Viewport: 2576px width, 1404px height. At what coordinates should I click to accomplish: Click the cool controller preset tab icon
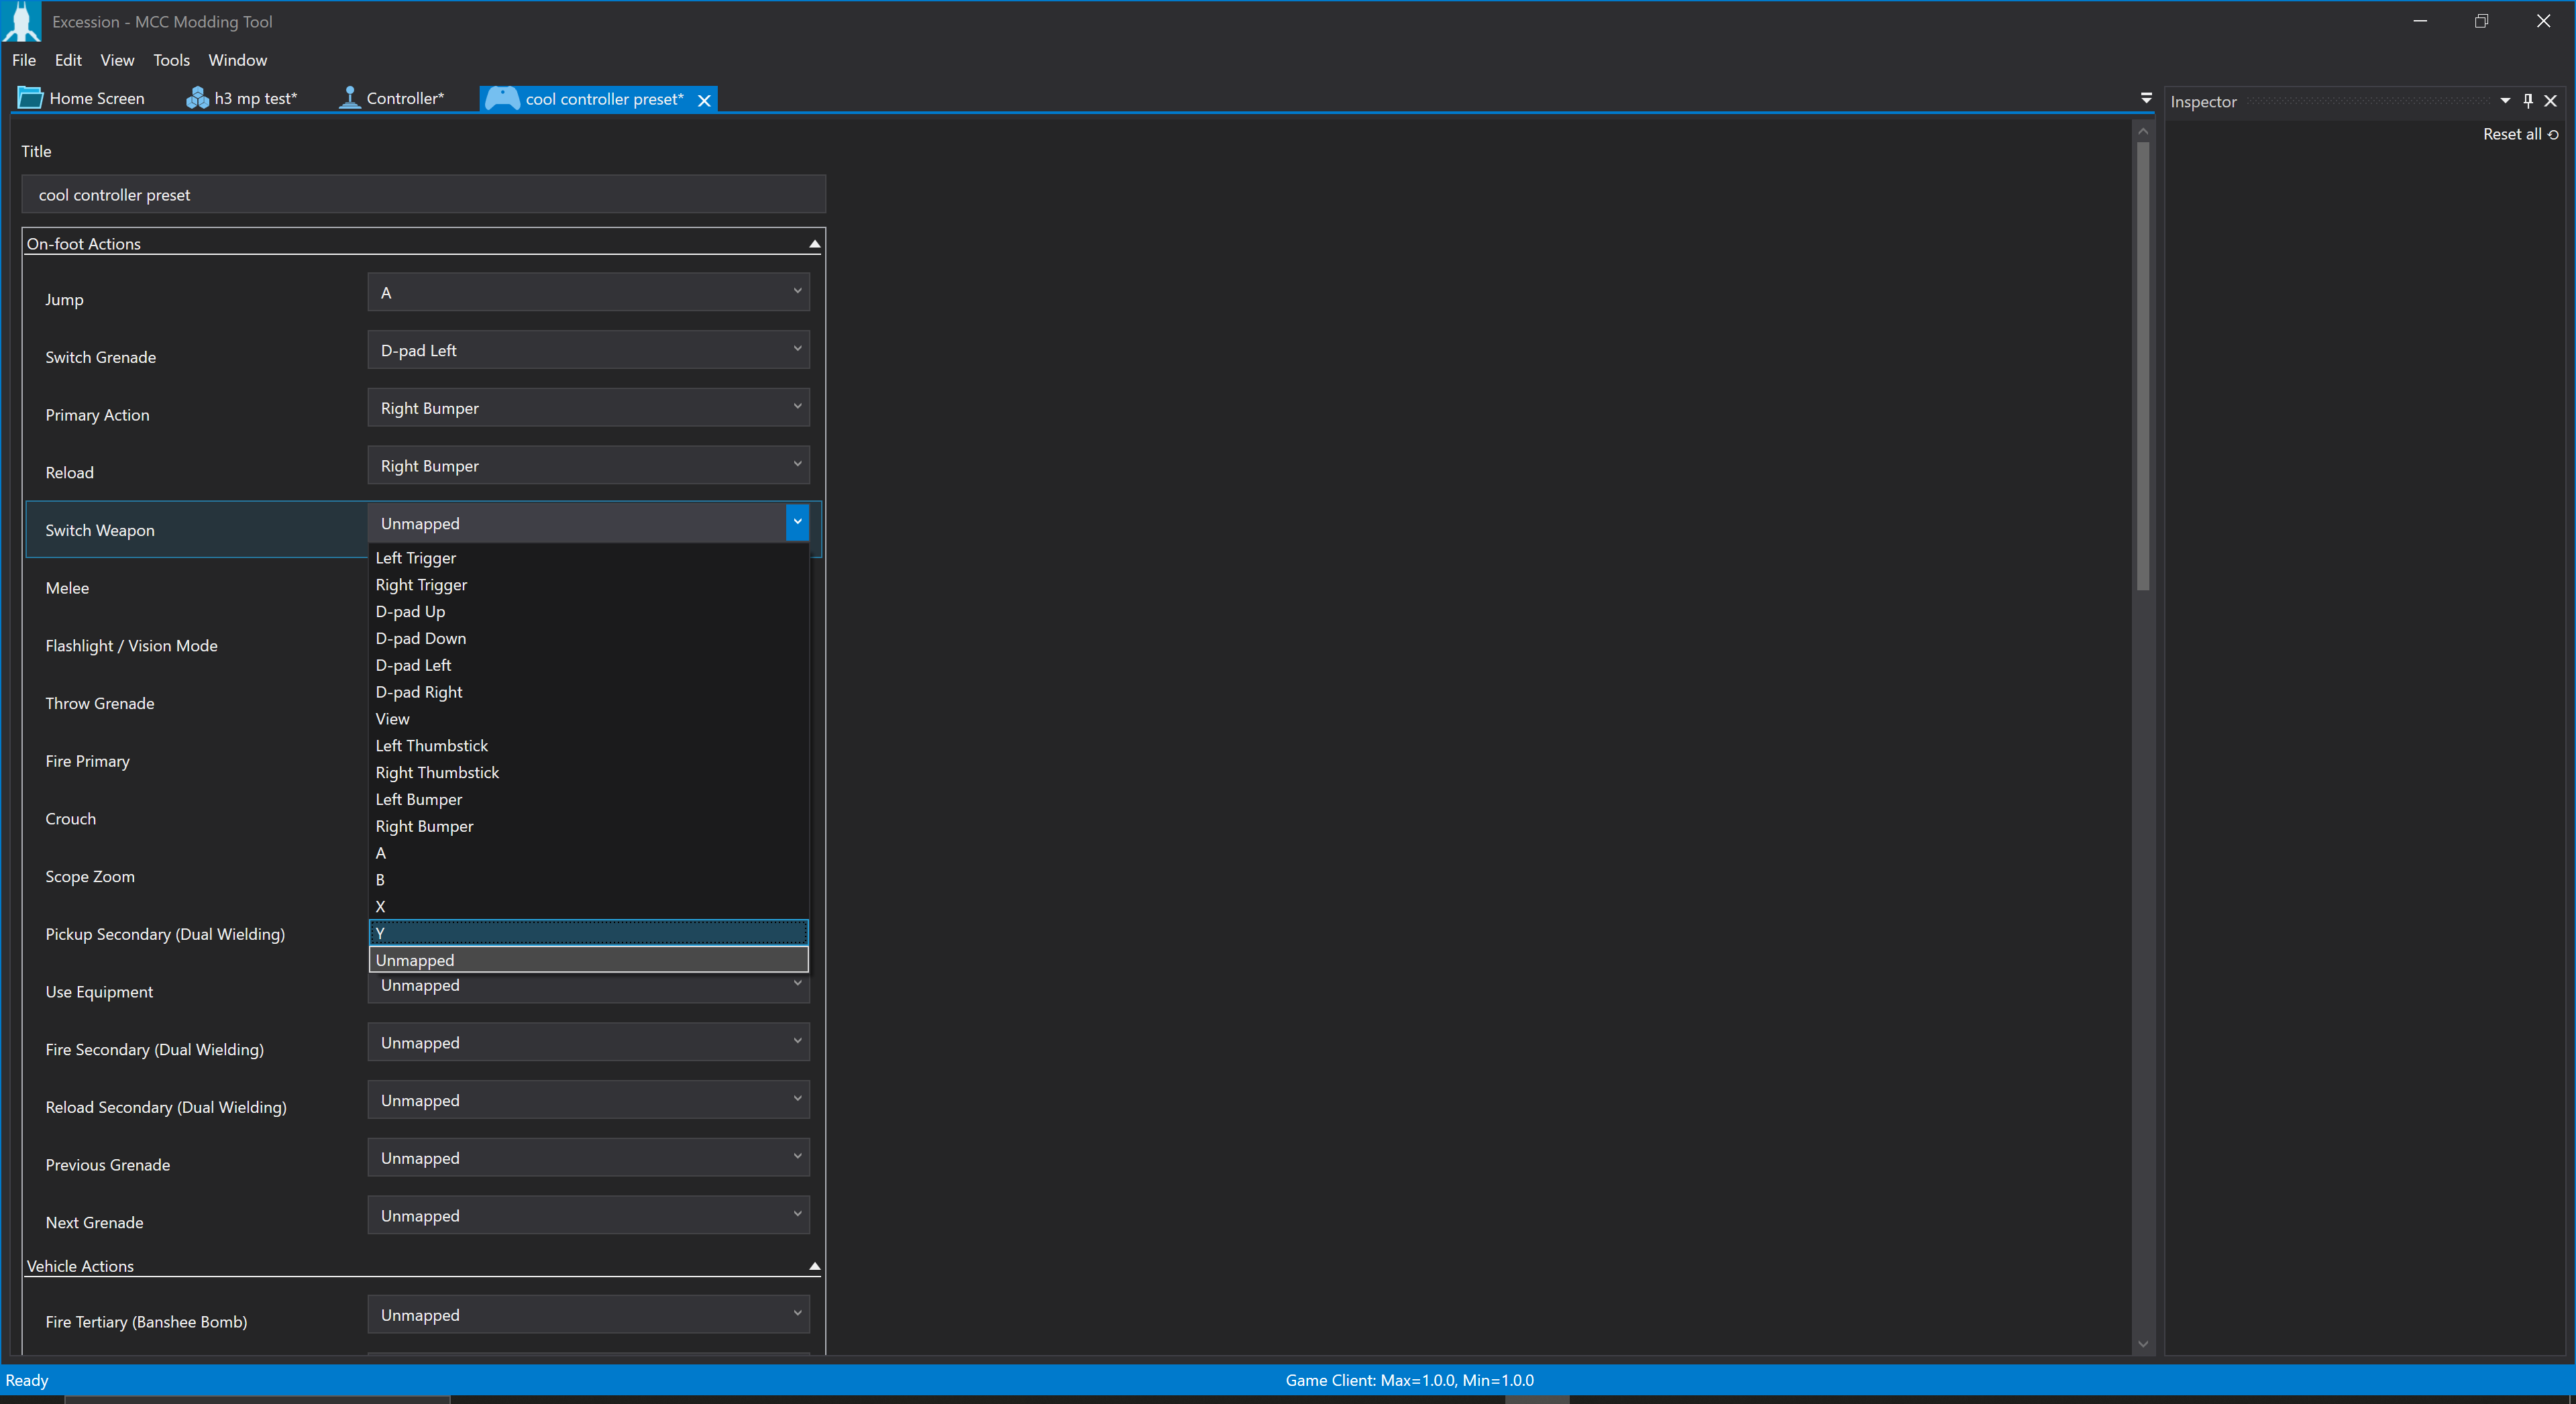pyautogui.click(x=503, y=99)
